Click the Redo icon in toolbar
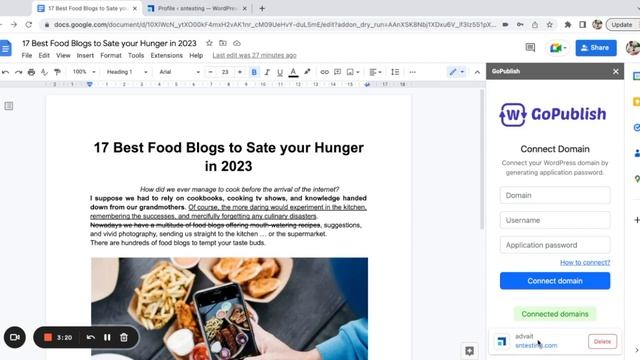 18,72
